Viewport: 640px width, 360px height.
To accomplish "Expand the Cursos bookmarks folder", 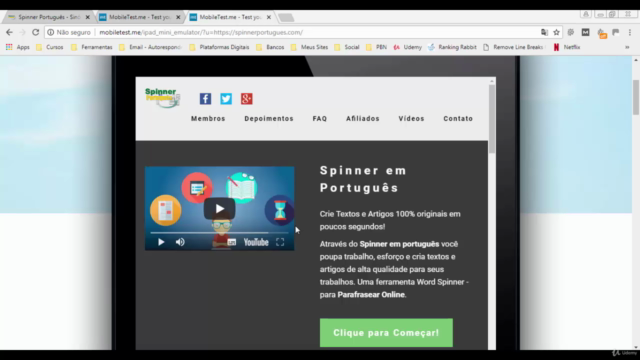I will pos(50,47).
